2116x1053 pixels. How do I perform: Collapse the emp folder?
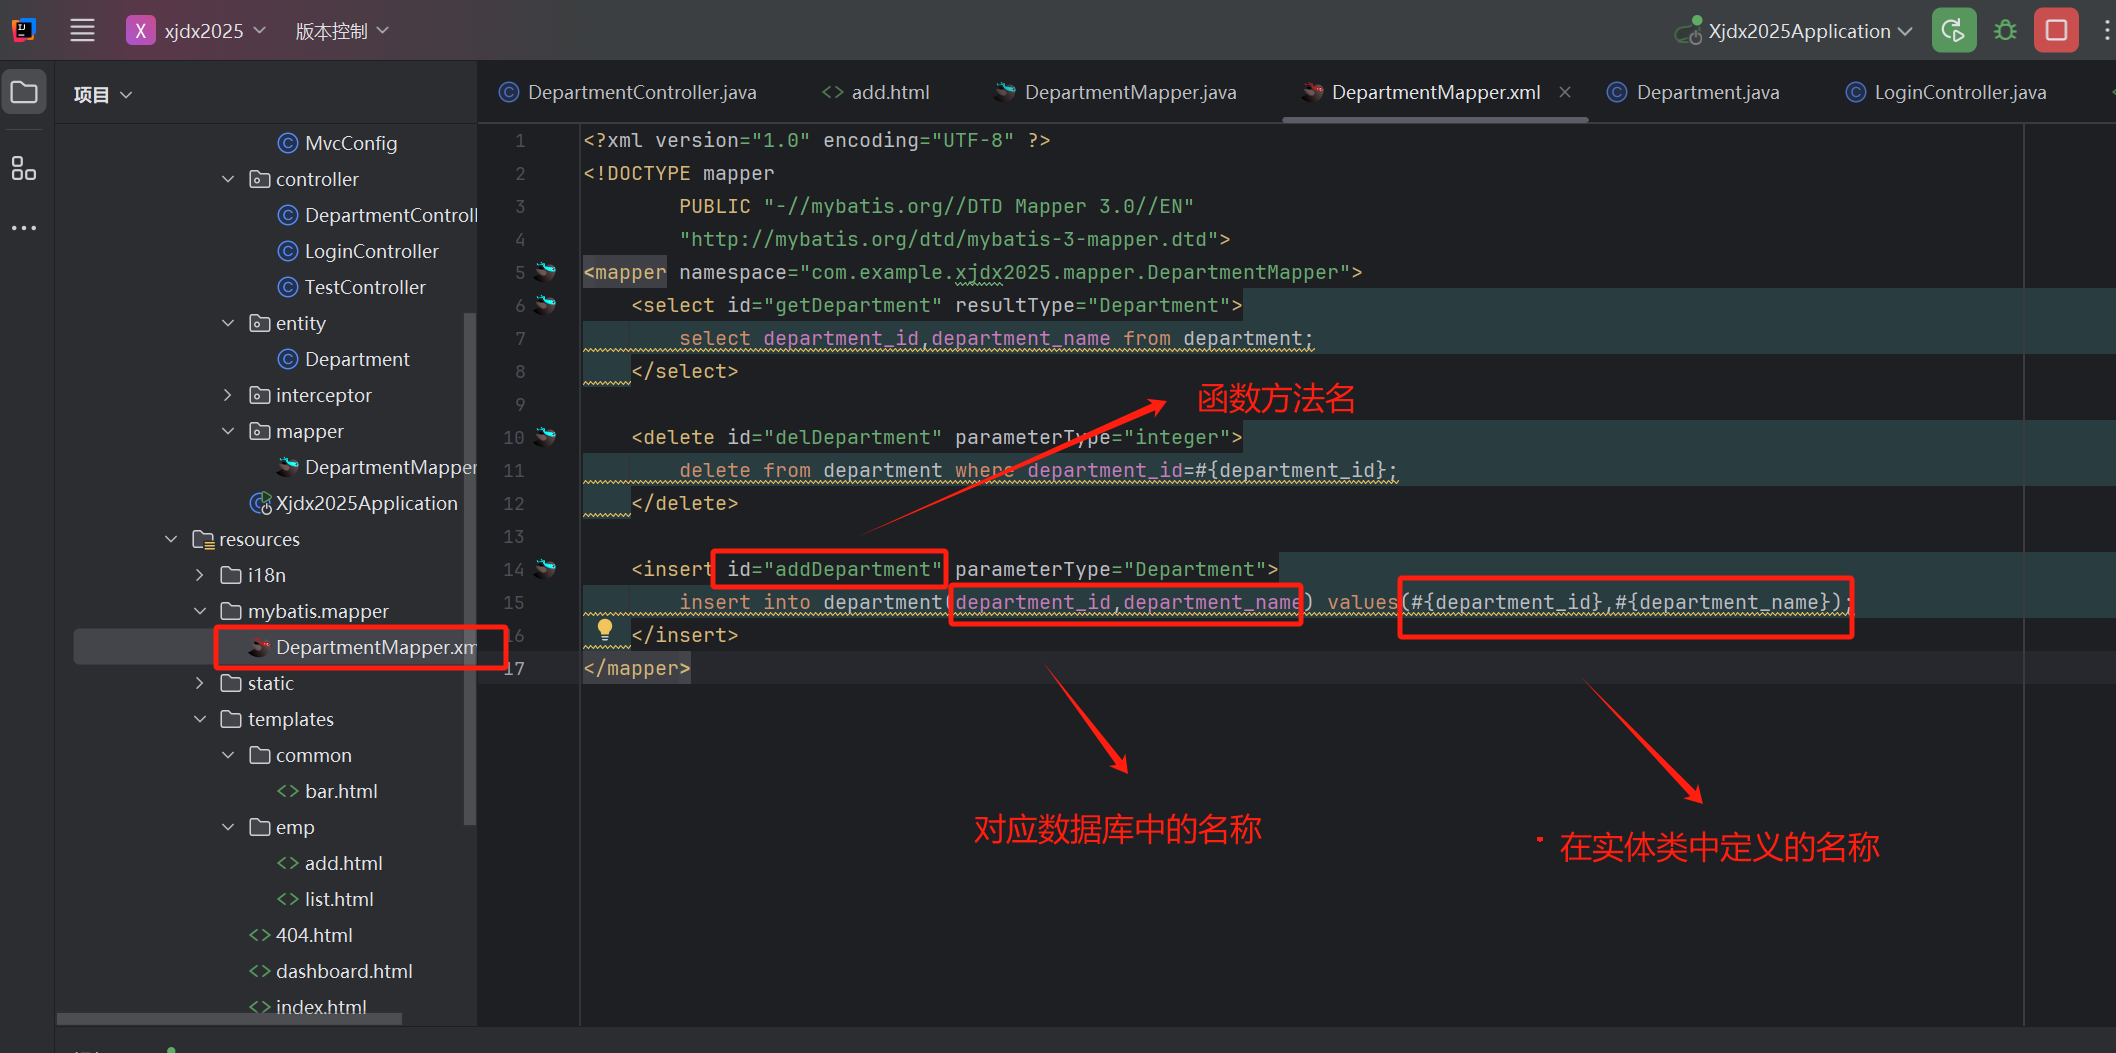coord(228,827)
